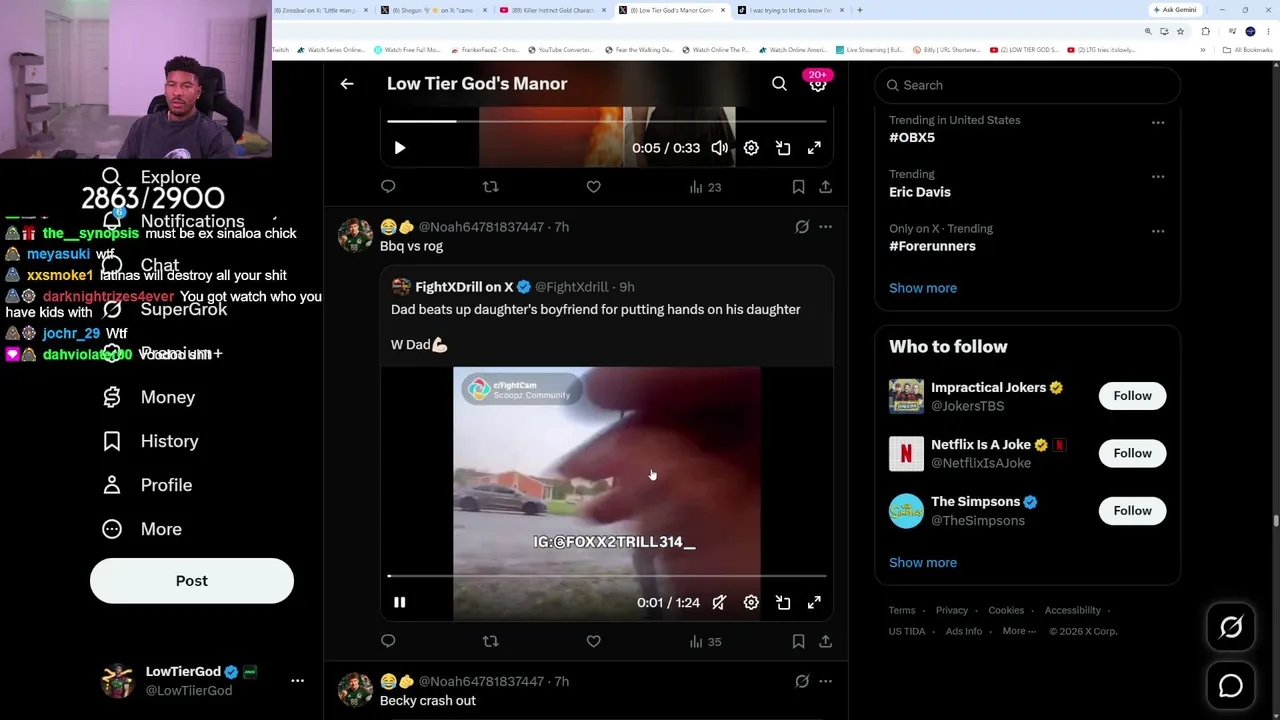The height and width of the screenshot is (720, 1280).
Task: Like the post with 23 views
Action: [593, 187]
